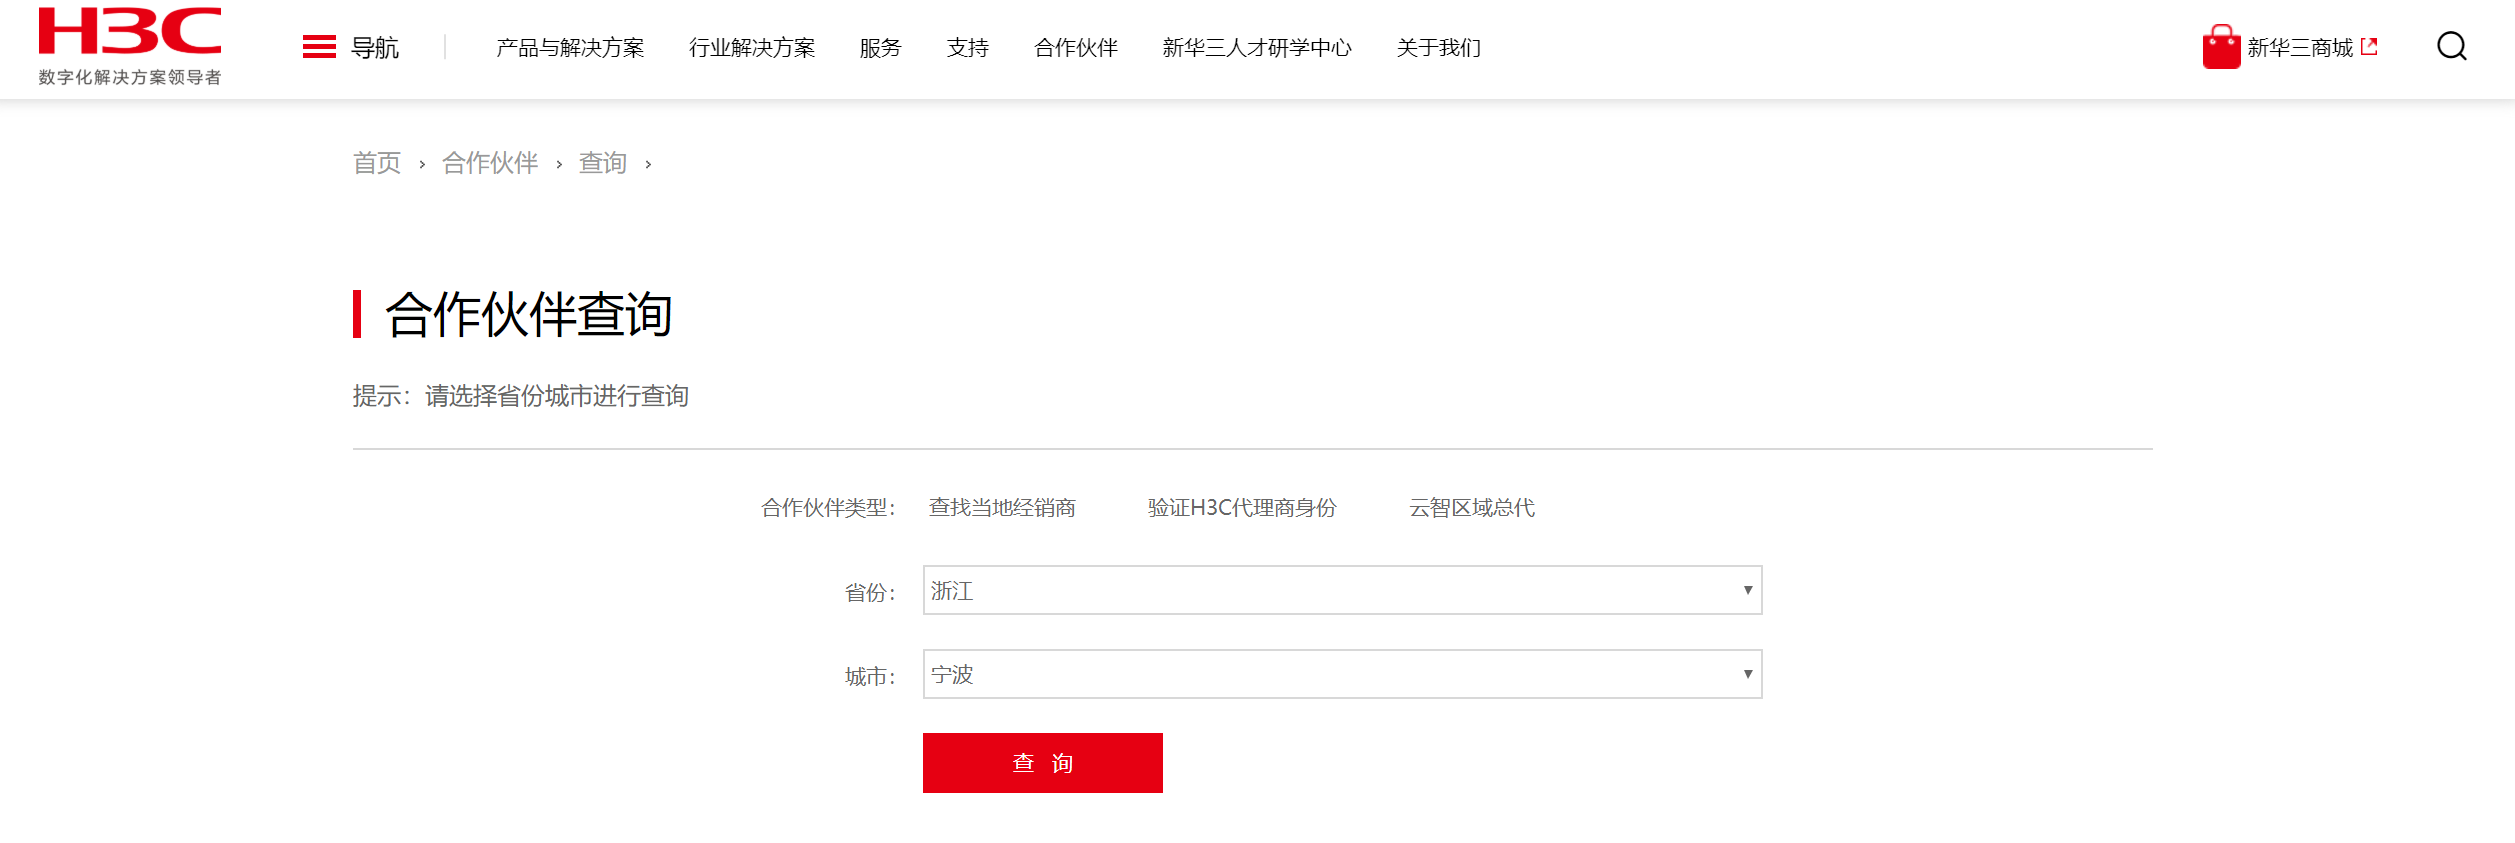
Task: Click the 合作伙伴查询 page heading
Action: click(x=529, y=315)
